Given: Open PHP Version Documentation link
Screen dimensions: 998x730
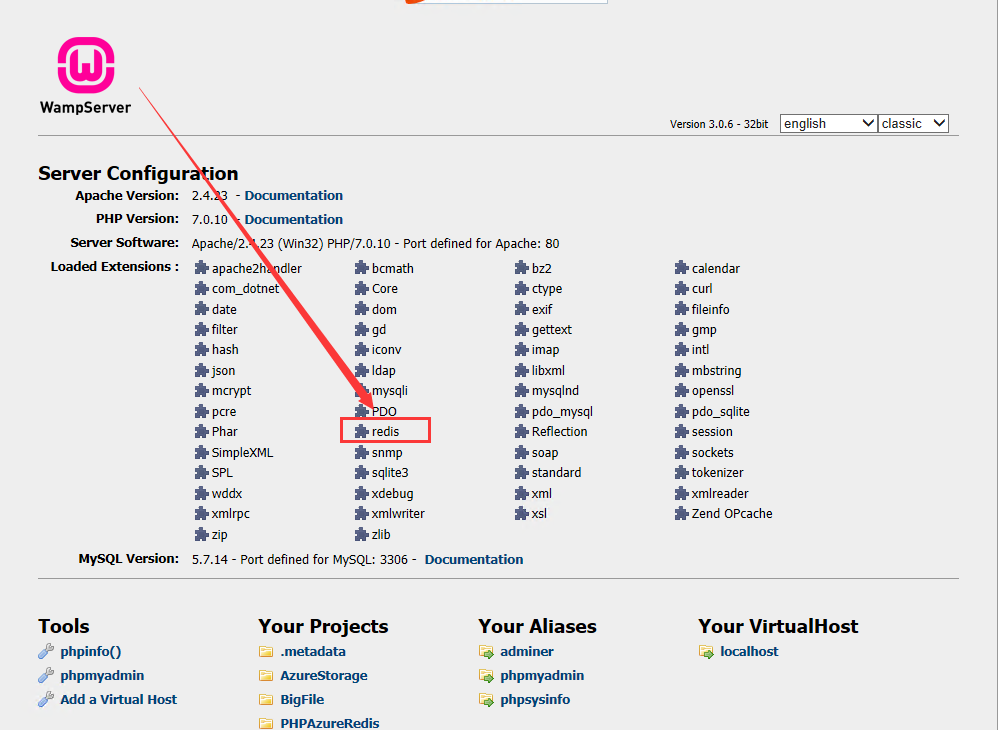Looking at the screenshot, I should [x=293, y=220].
